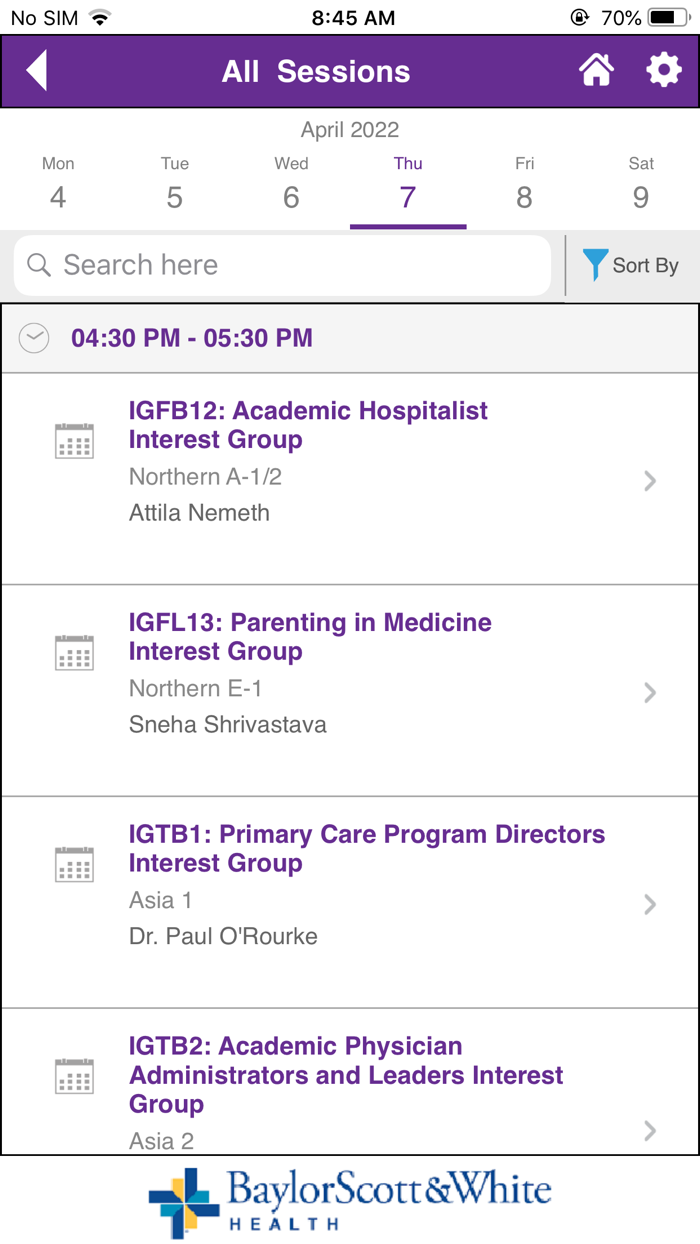This screenshot has height=1244, width=700.
Task: Switch to Friday April 8
Action: click(x=524, y=185)
